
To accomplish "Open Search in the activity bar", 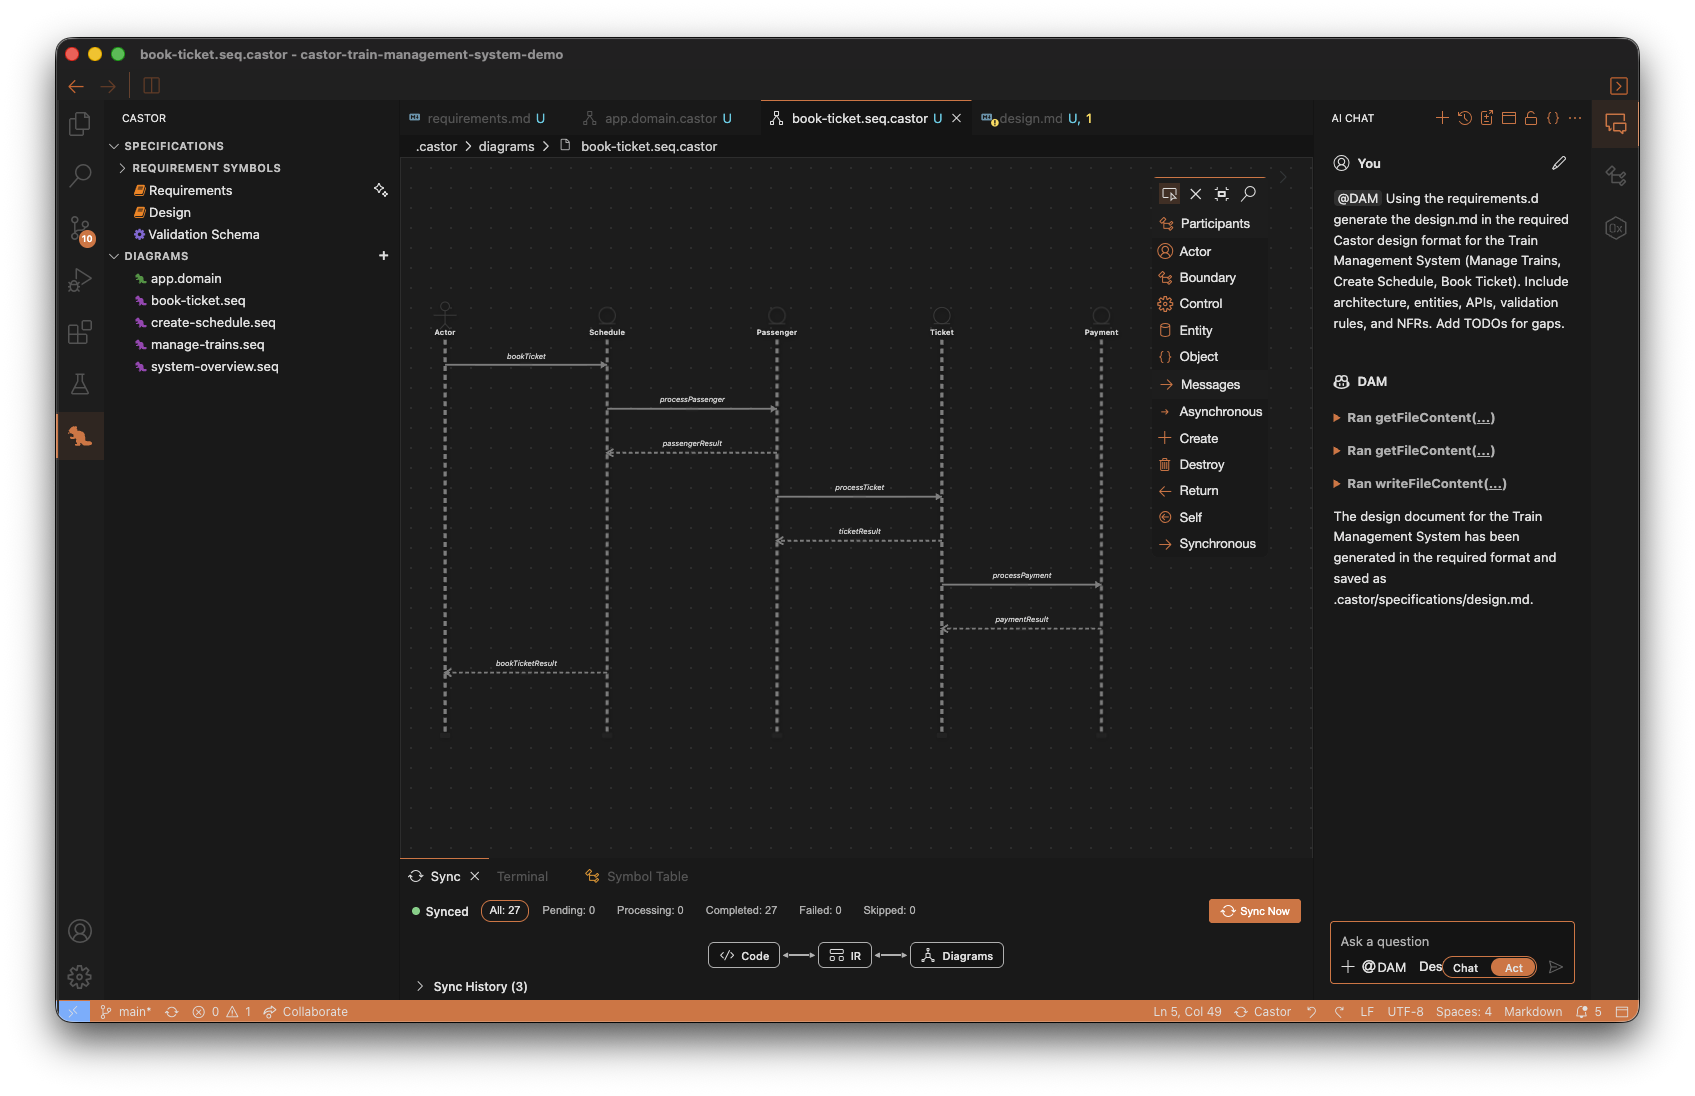I will (x=80, y=175).
